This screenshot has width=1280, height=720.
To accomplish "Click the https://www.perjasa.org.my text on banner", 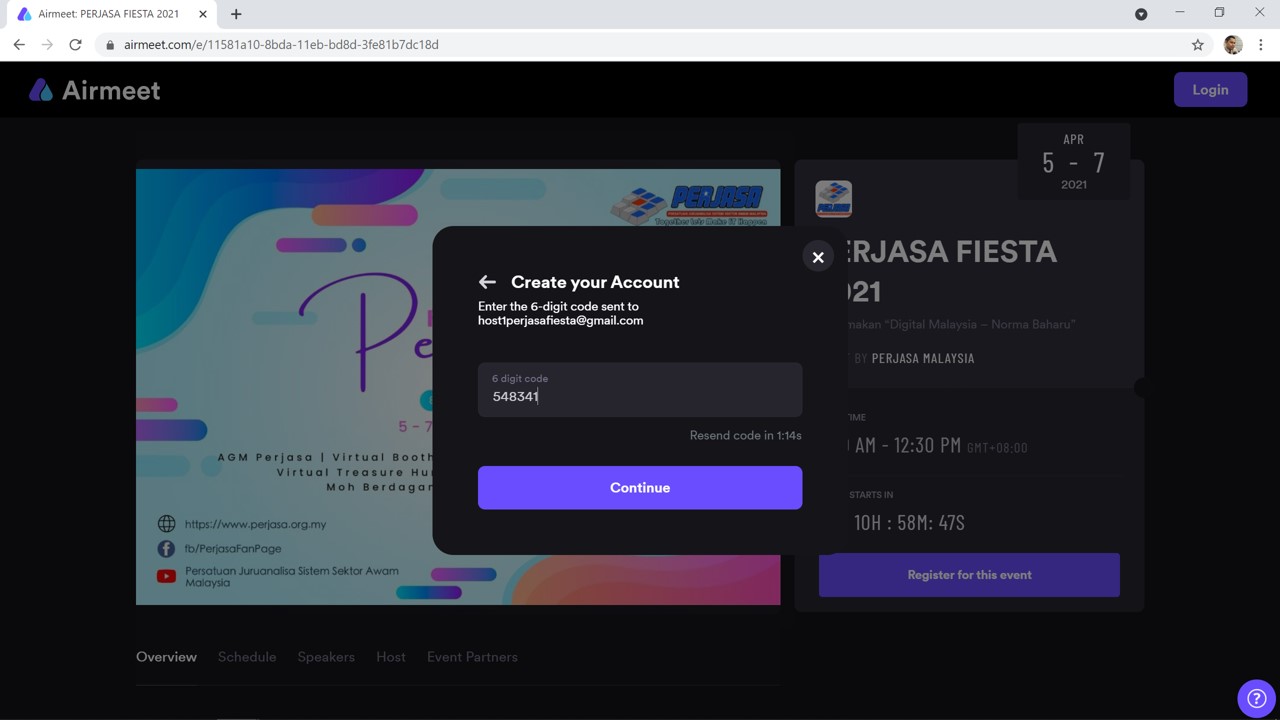I will click(255, 524).
